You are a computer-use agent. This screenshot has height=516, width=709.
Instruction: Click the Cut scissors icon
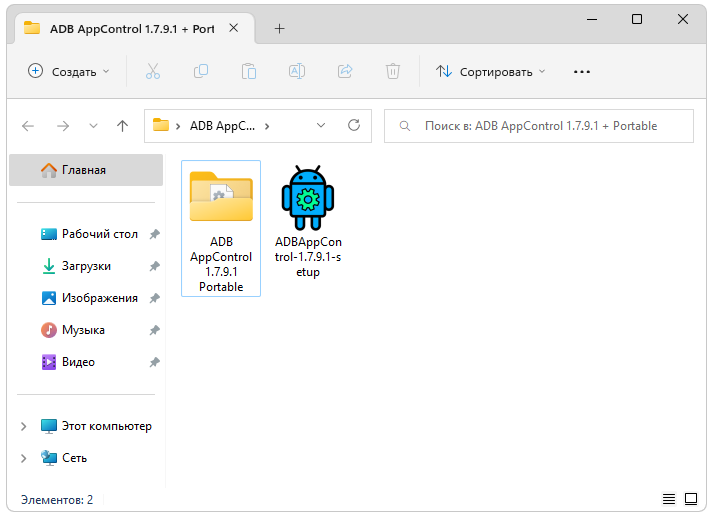tap(153, 71)
